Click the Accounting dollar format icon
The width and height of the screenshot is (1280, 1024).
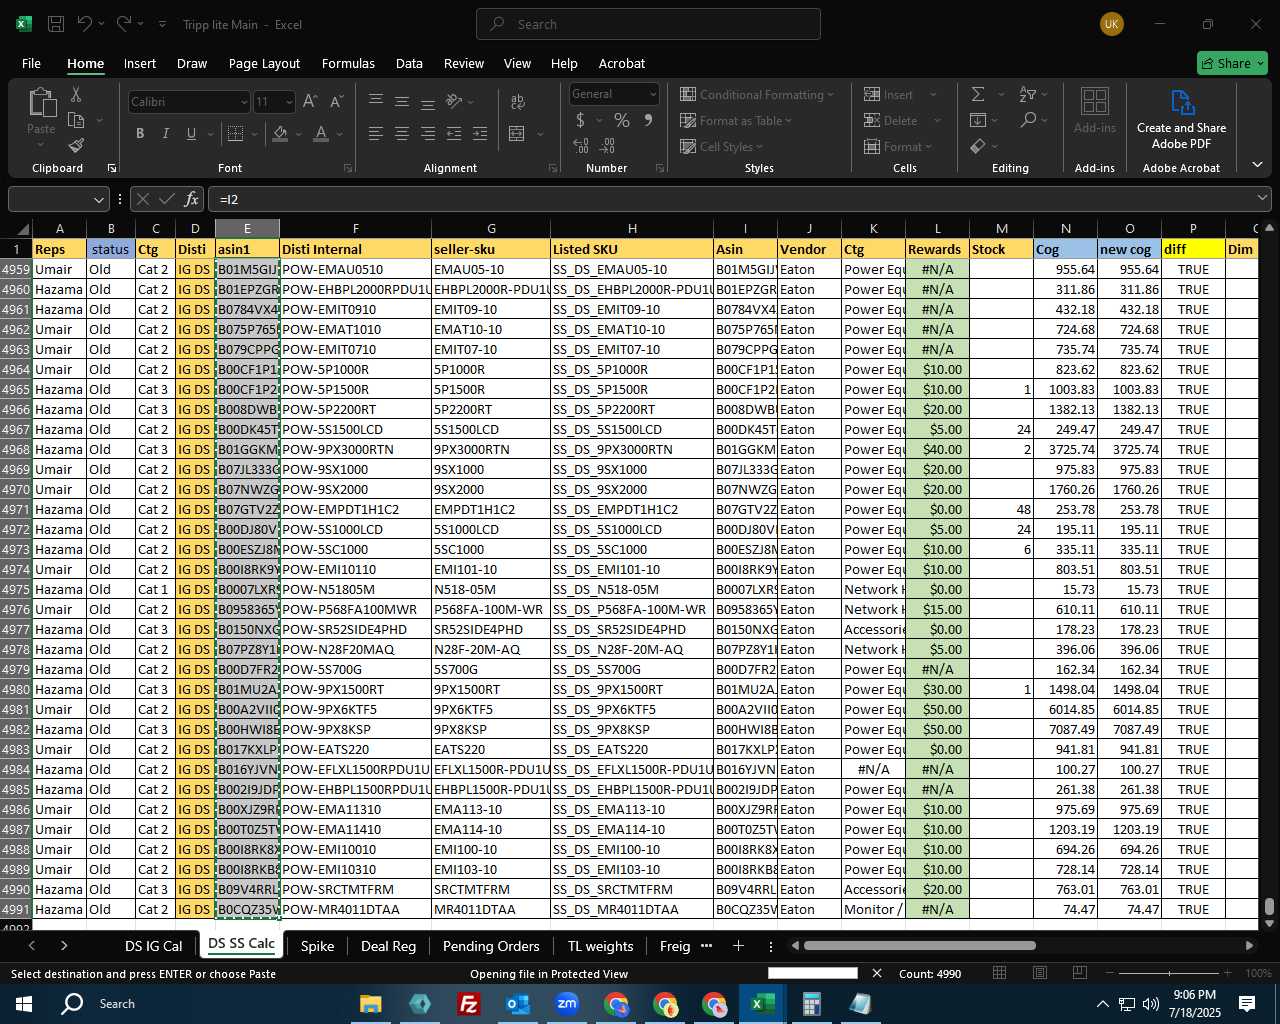click(581, 121)
